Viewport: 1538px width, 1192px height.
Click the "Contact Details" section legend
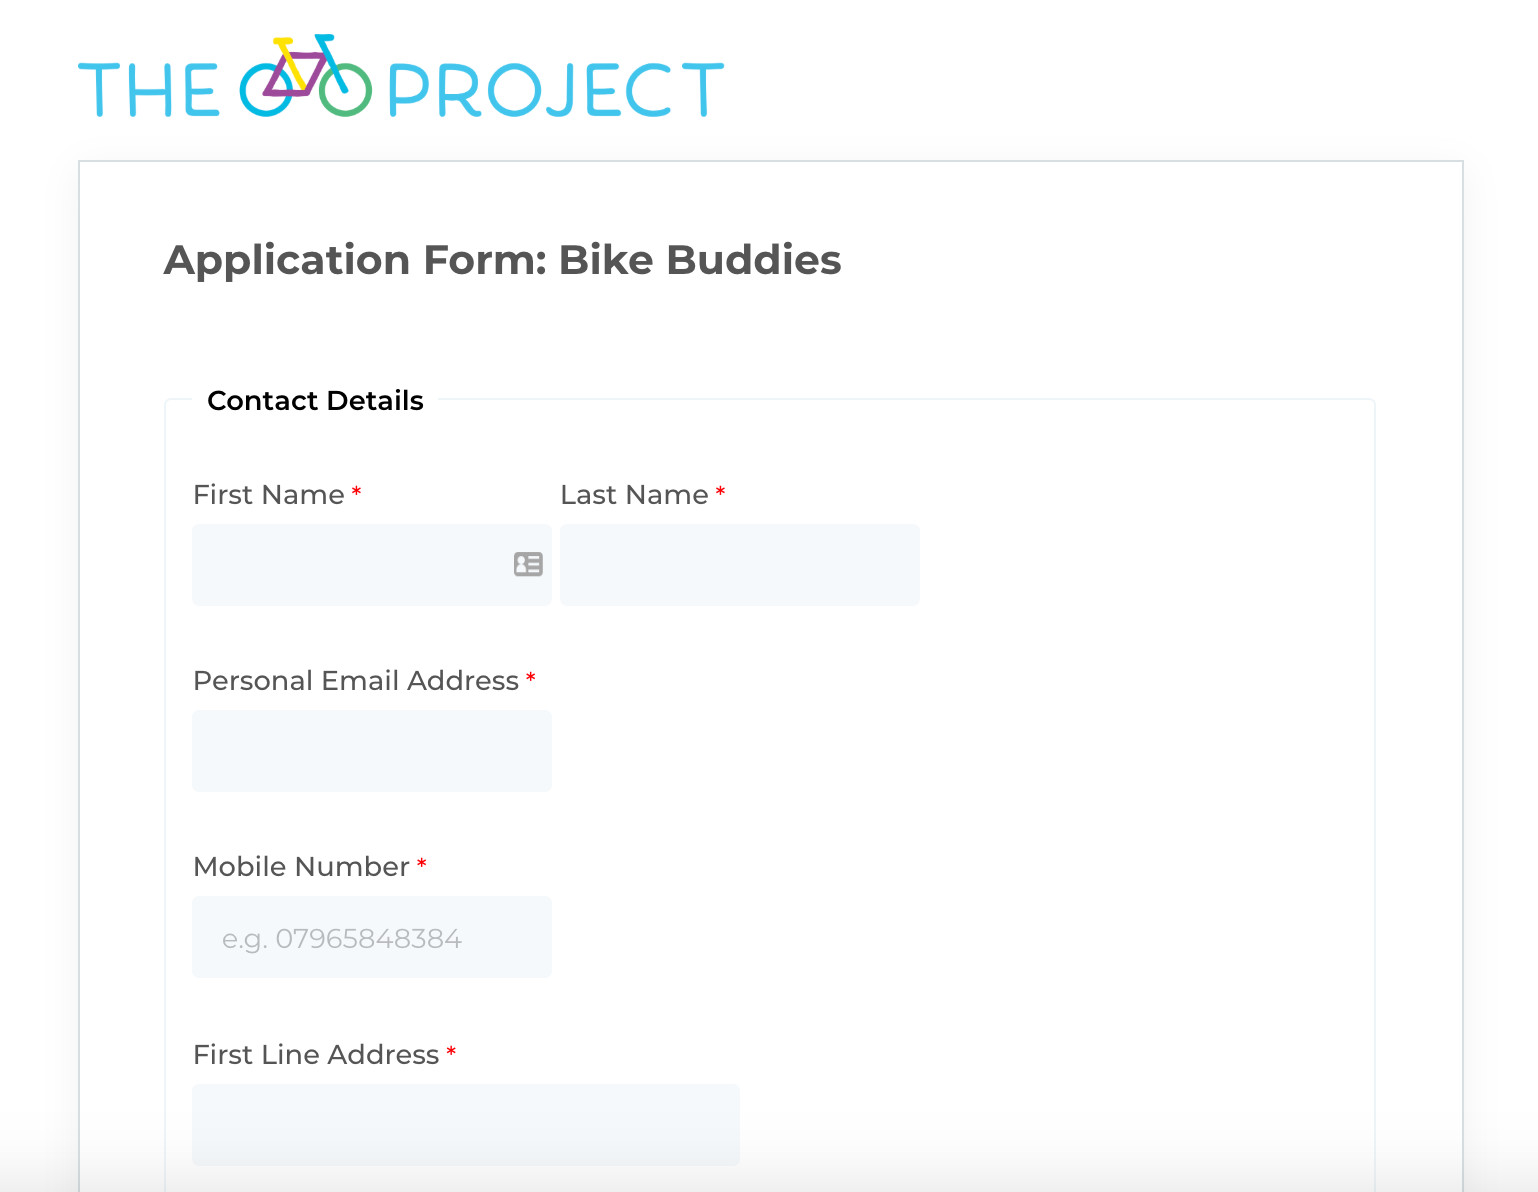tap(315, 401)
